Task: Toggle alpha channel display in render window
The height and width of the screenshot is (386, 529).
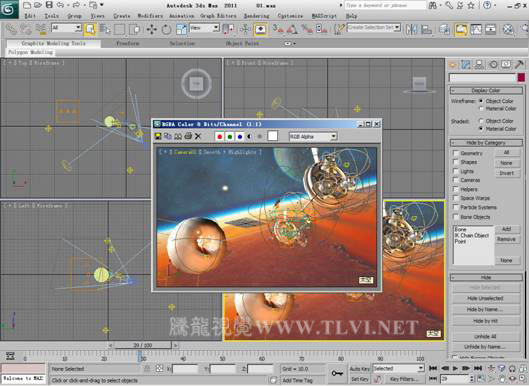Action: pos(250,136)
